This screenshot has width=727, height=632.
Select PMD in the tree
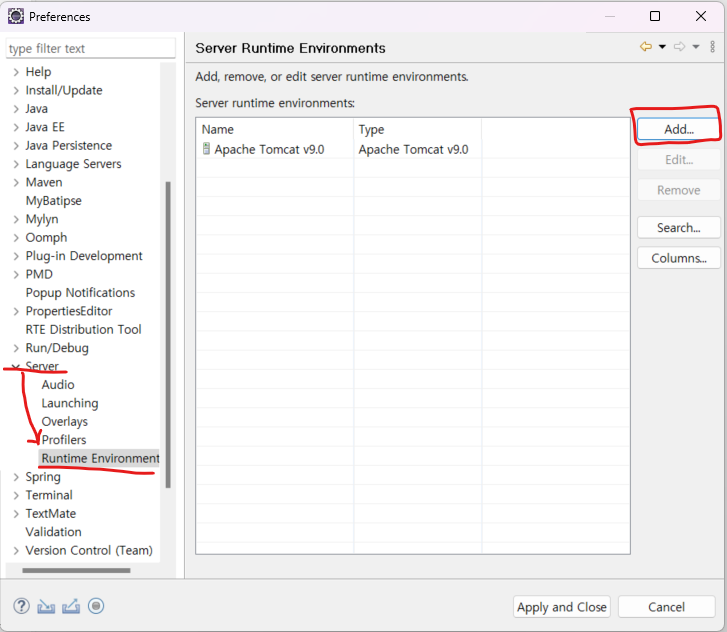click(39, 274)
